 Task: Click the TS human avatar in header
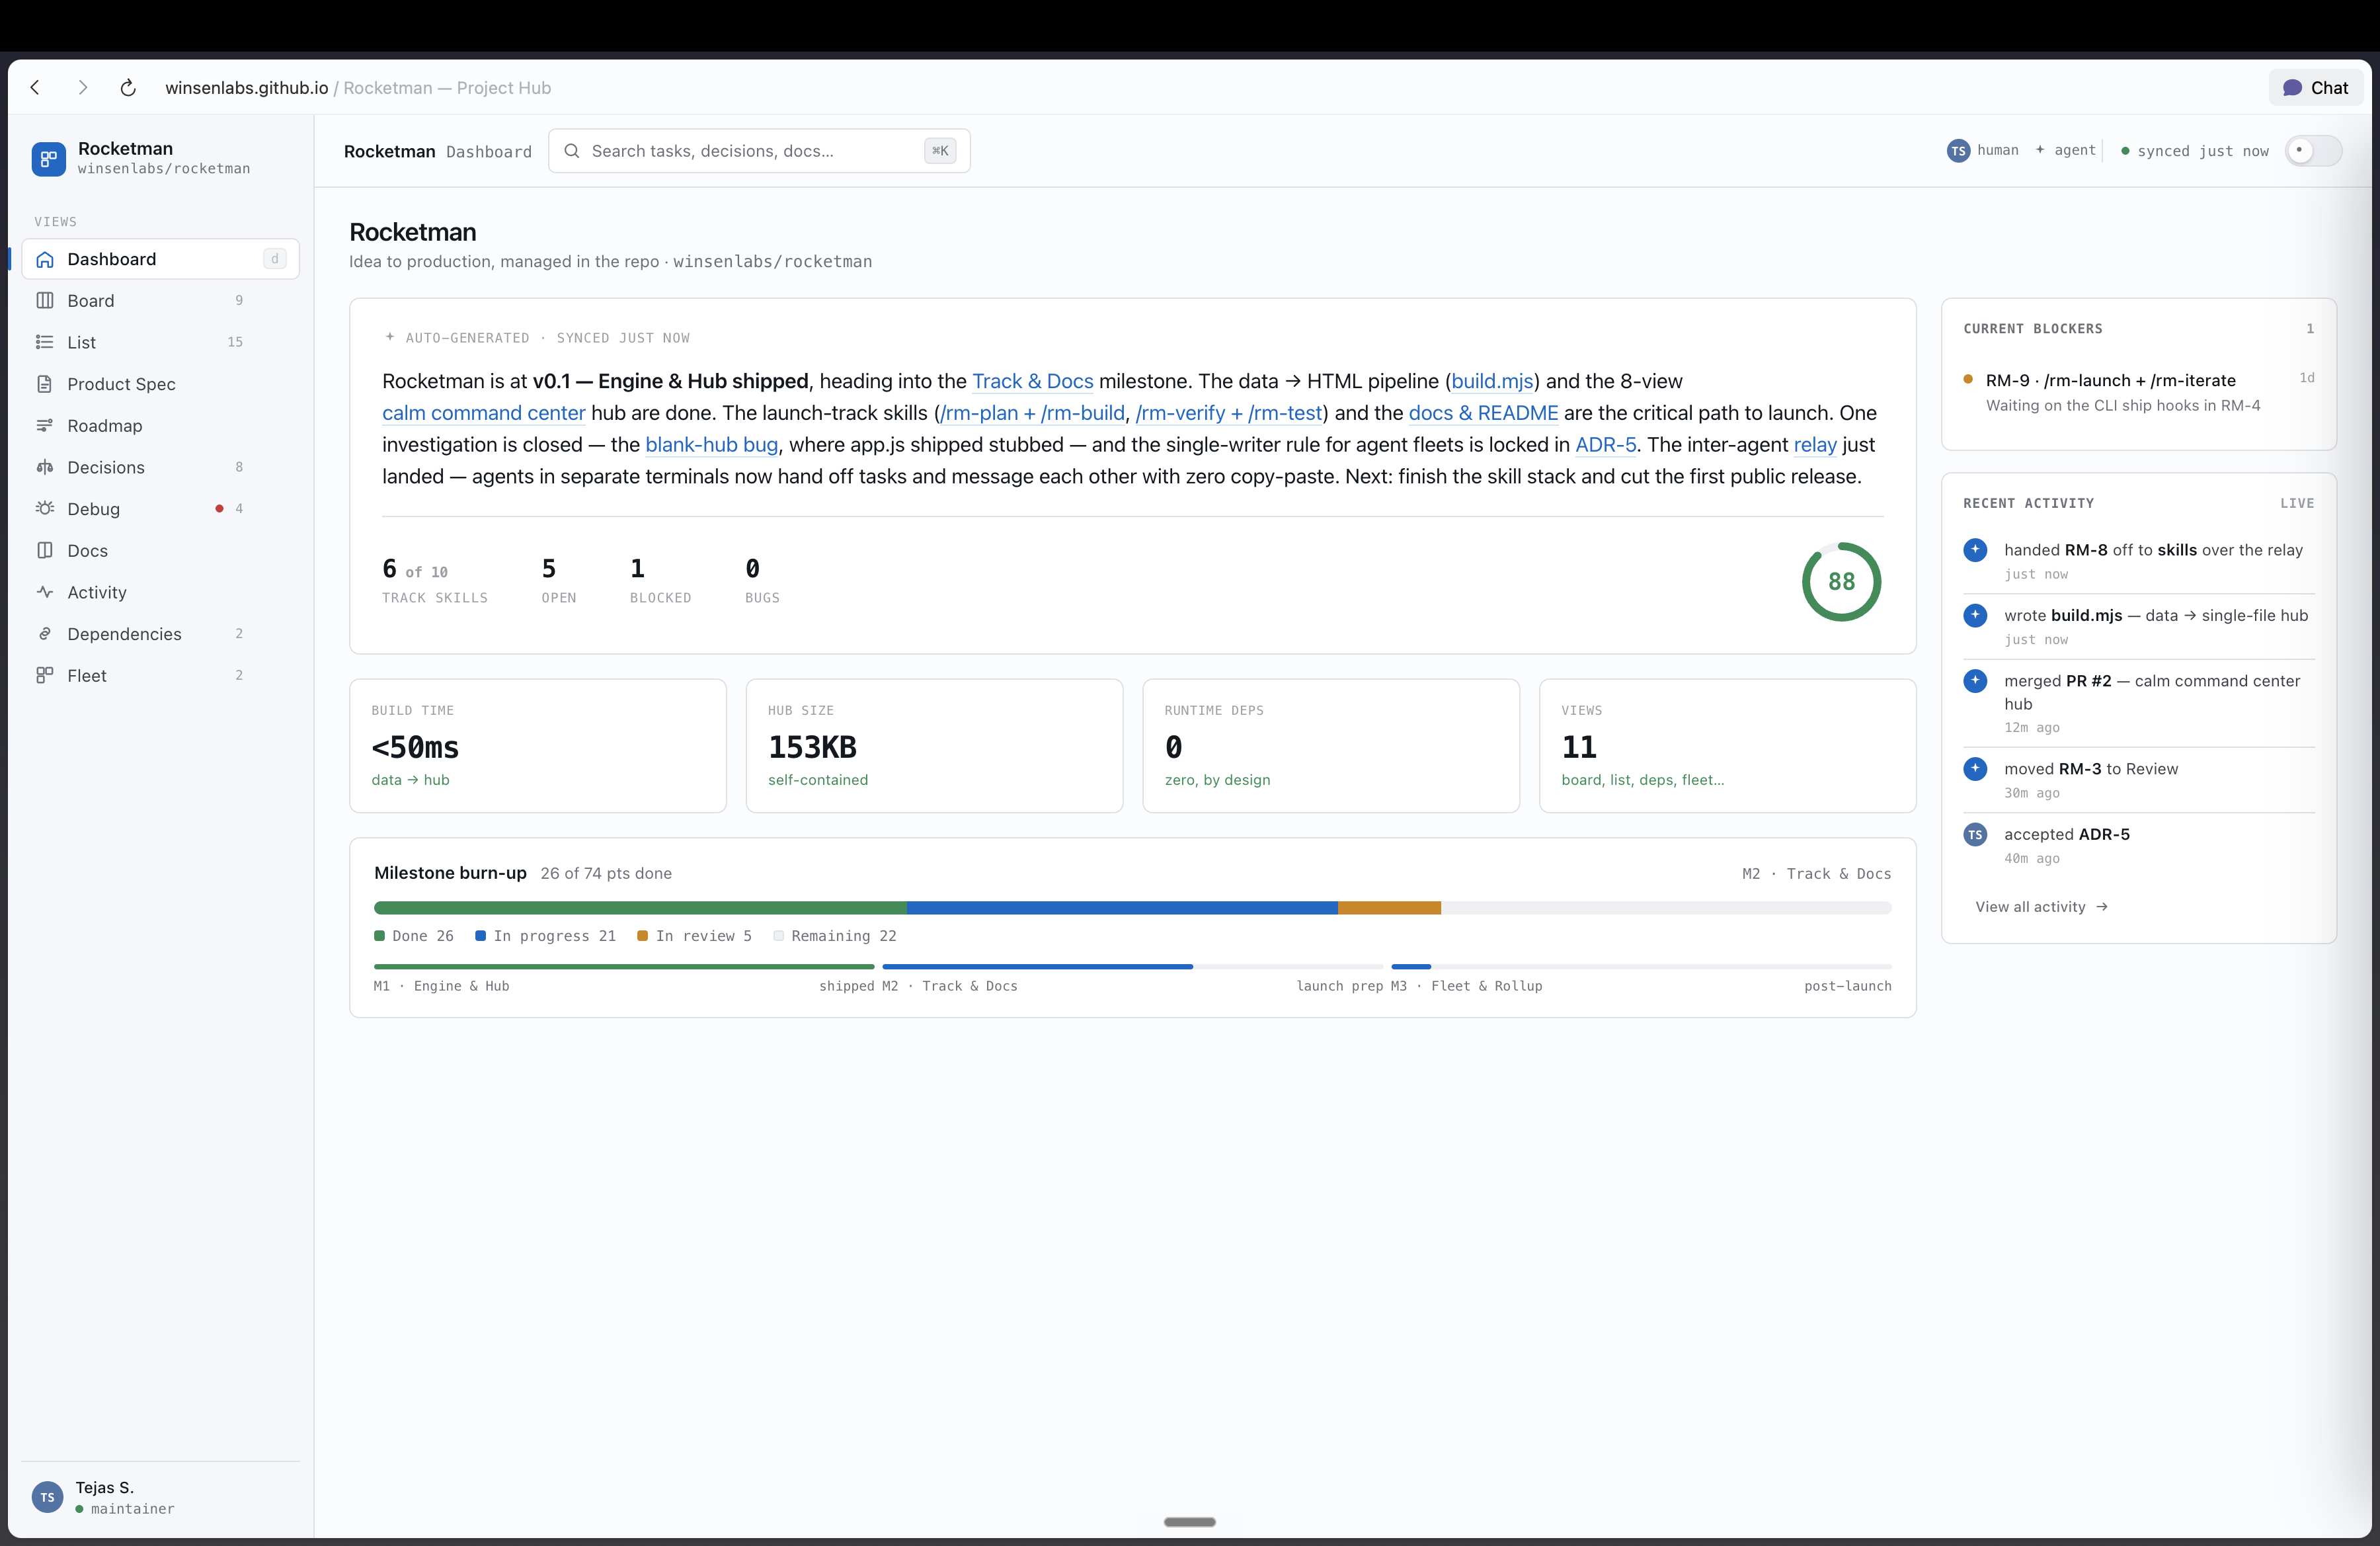(x=1958, y=151)
